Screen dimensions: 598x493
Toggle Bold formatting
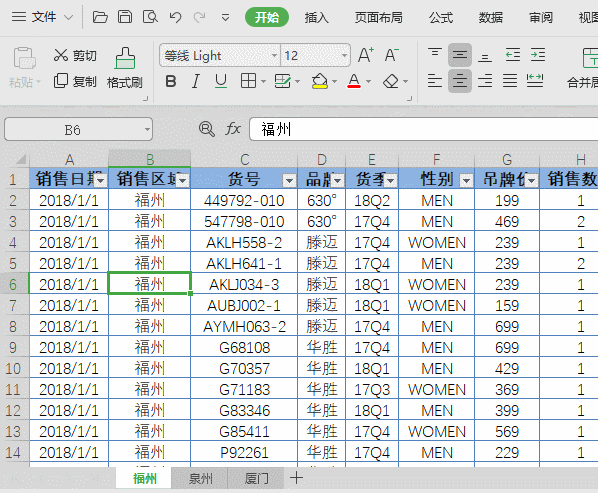pos(171,81)
